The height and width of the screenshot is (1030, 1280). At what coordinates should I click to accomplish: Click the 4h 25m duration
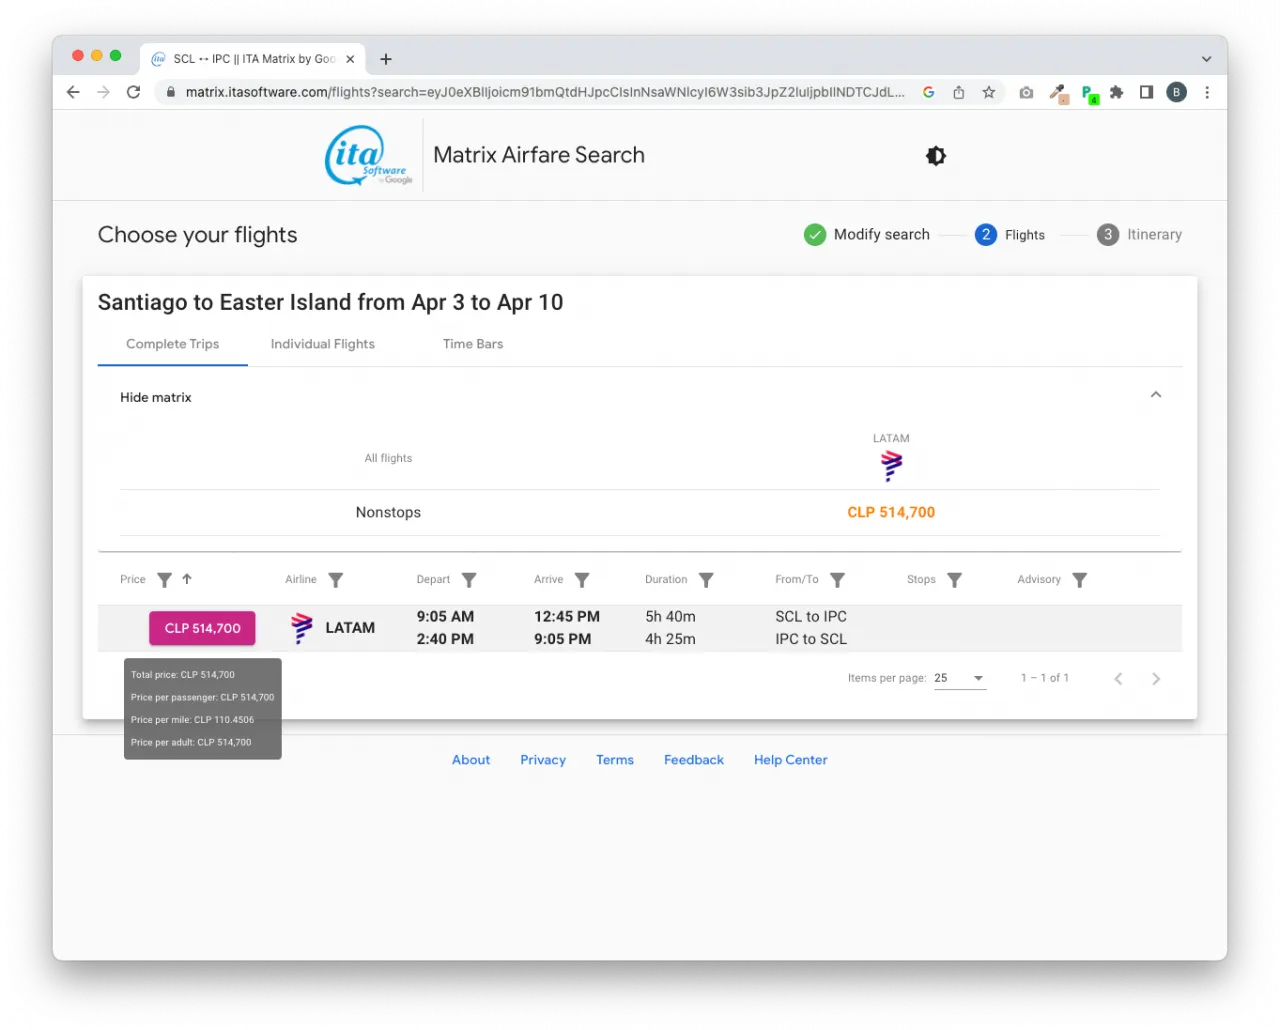[670, 639]
